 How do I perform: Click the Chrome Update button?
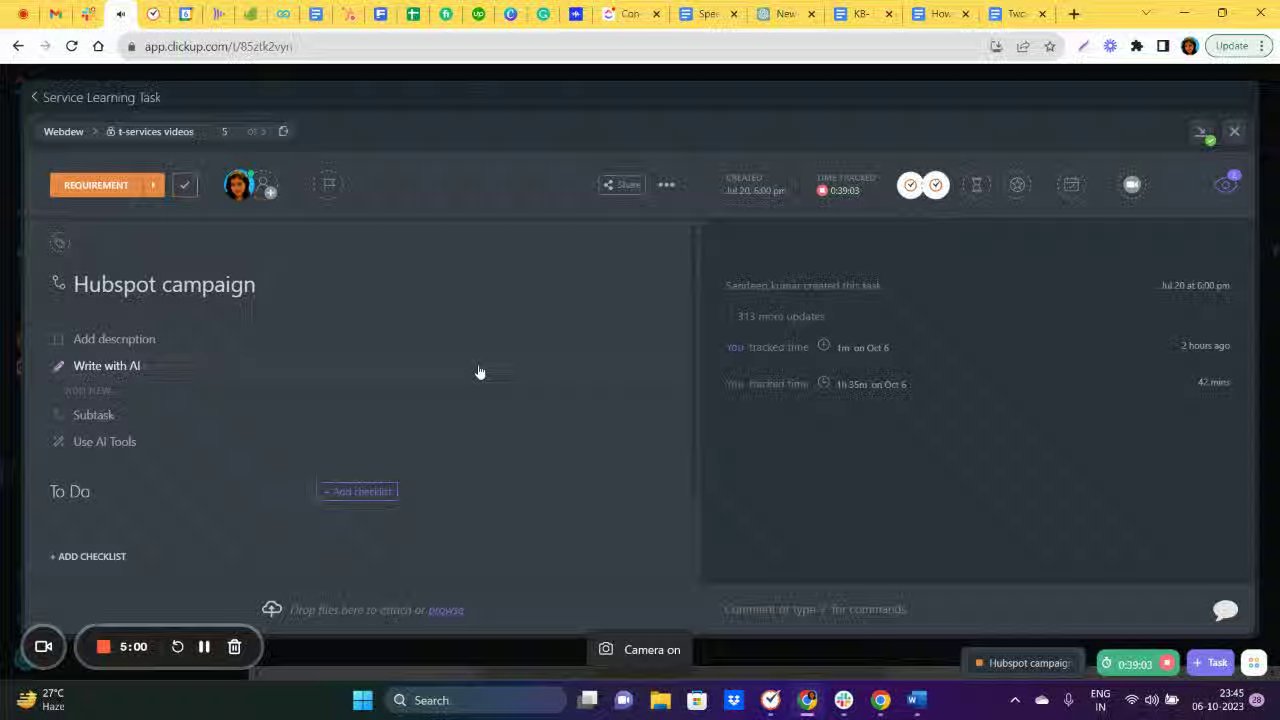(1238, 46)
